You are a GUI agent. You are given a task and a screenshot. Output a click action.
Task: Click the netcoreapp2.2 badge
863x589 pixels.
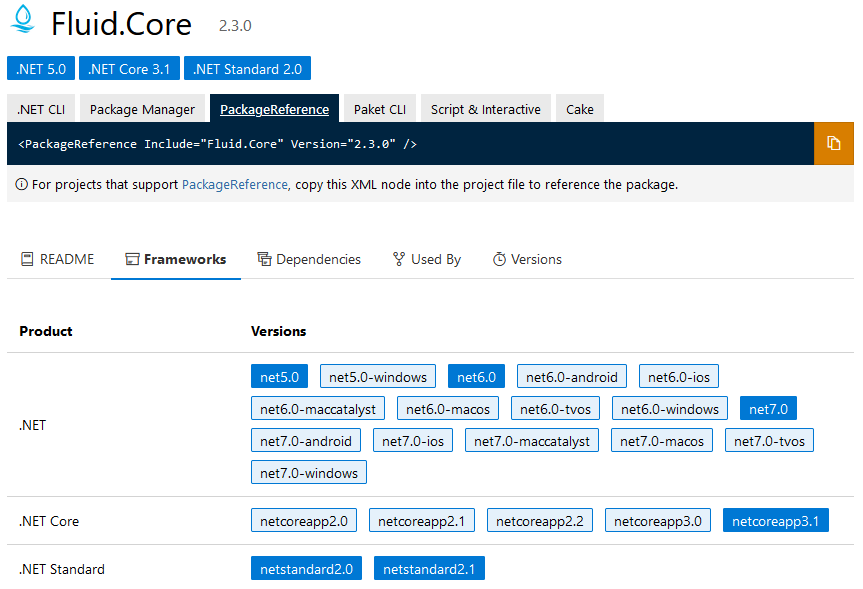[539, 520]
